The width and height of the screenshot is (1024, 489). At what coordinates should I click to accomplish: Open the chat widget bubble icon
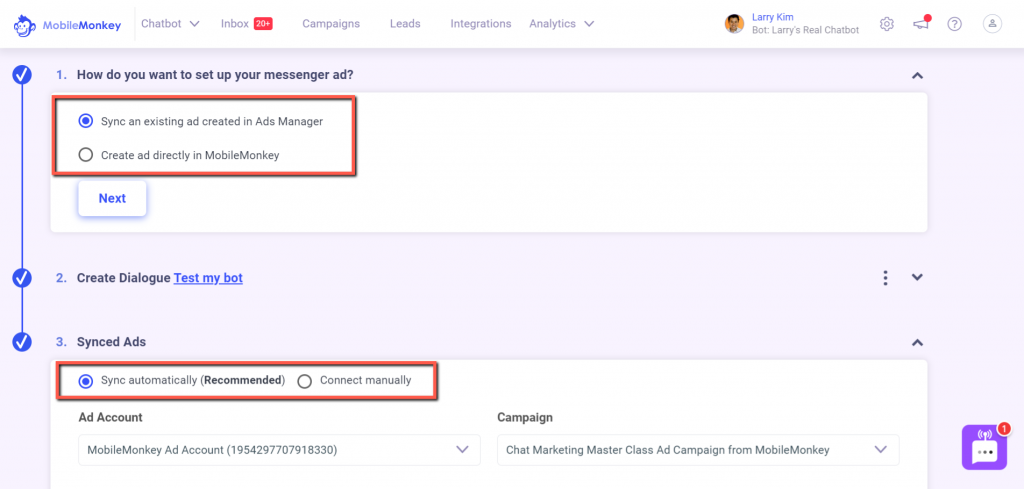[x=985, y=448]
